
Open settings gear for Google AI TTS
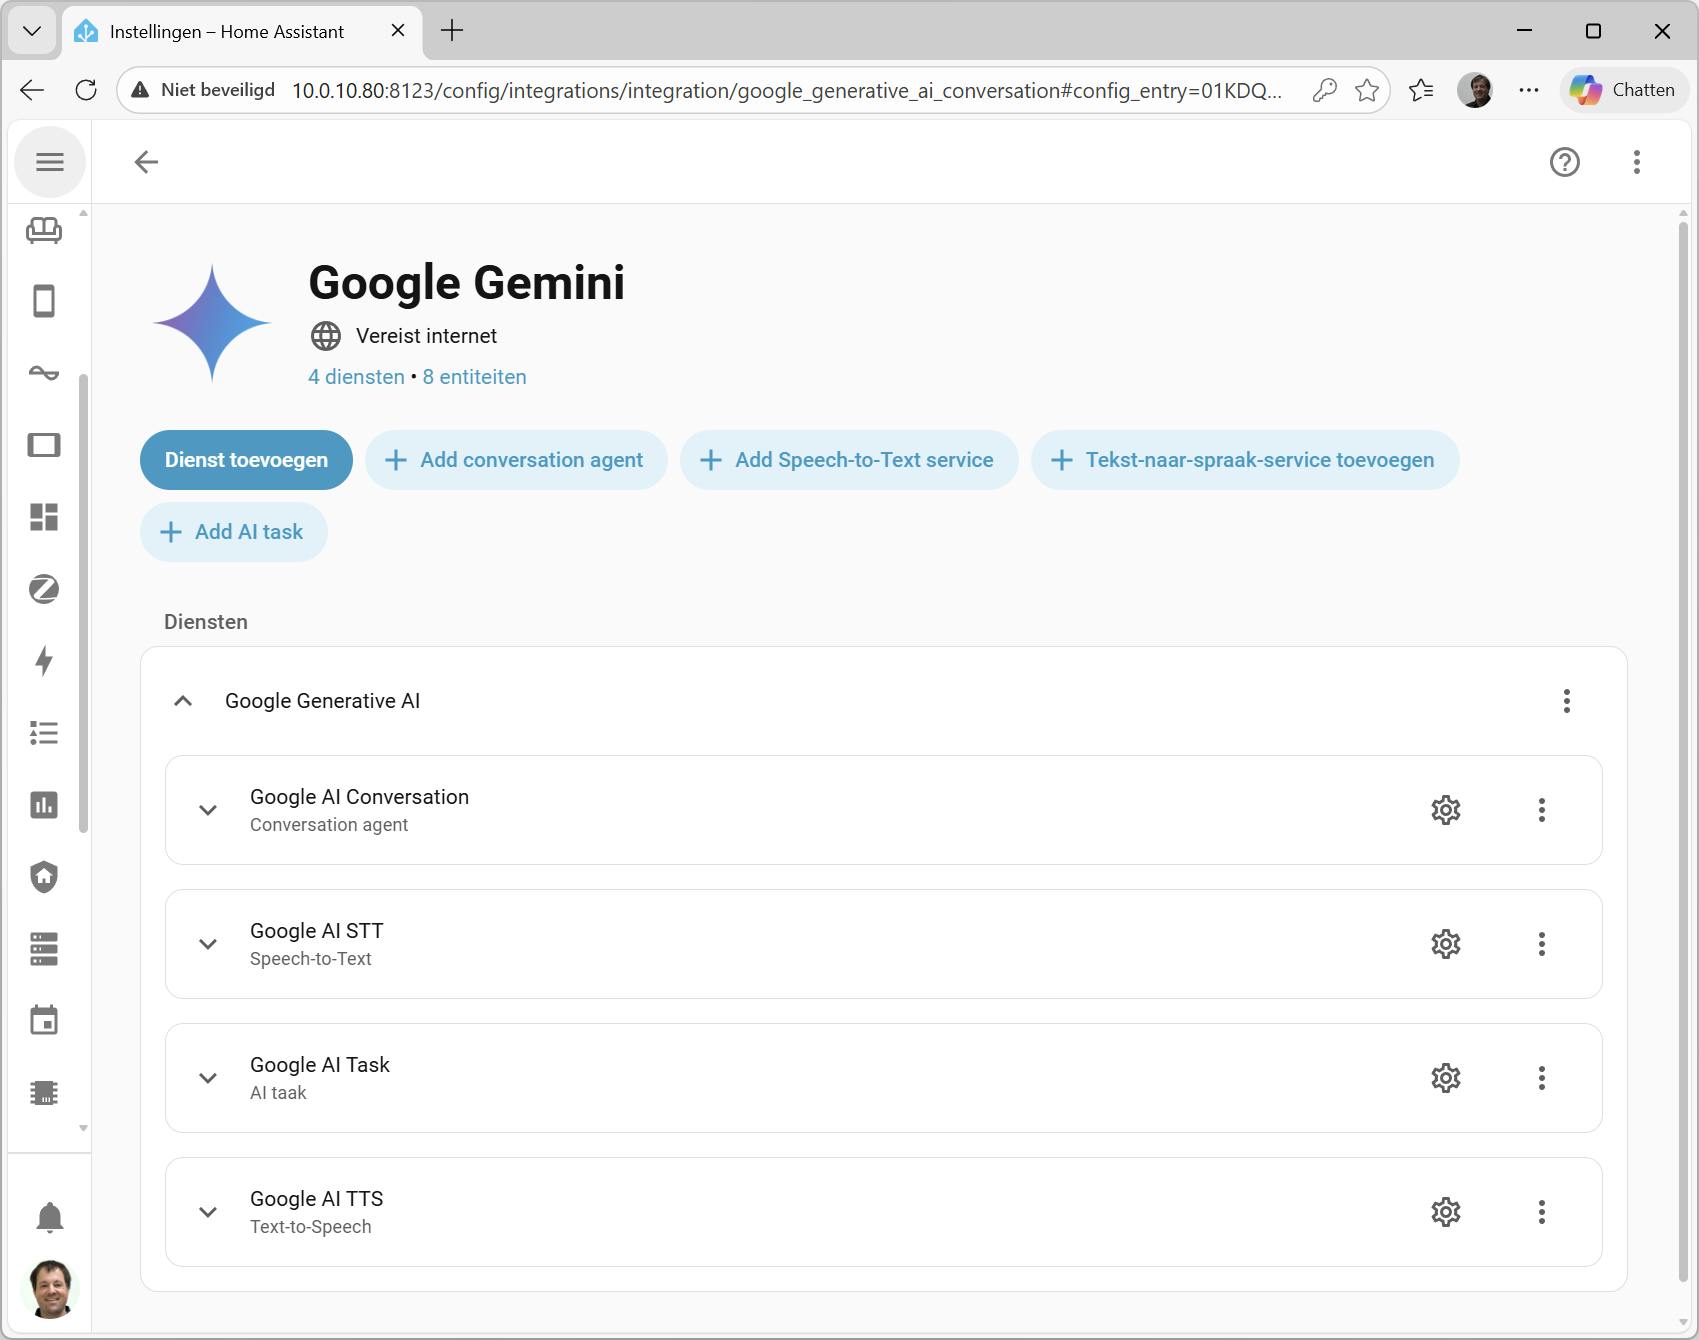1445,1212
